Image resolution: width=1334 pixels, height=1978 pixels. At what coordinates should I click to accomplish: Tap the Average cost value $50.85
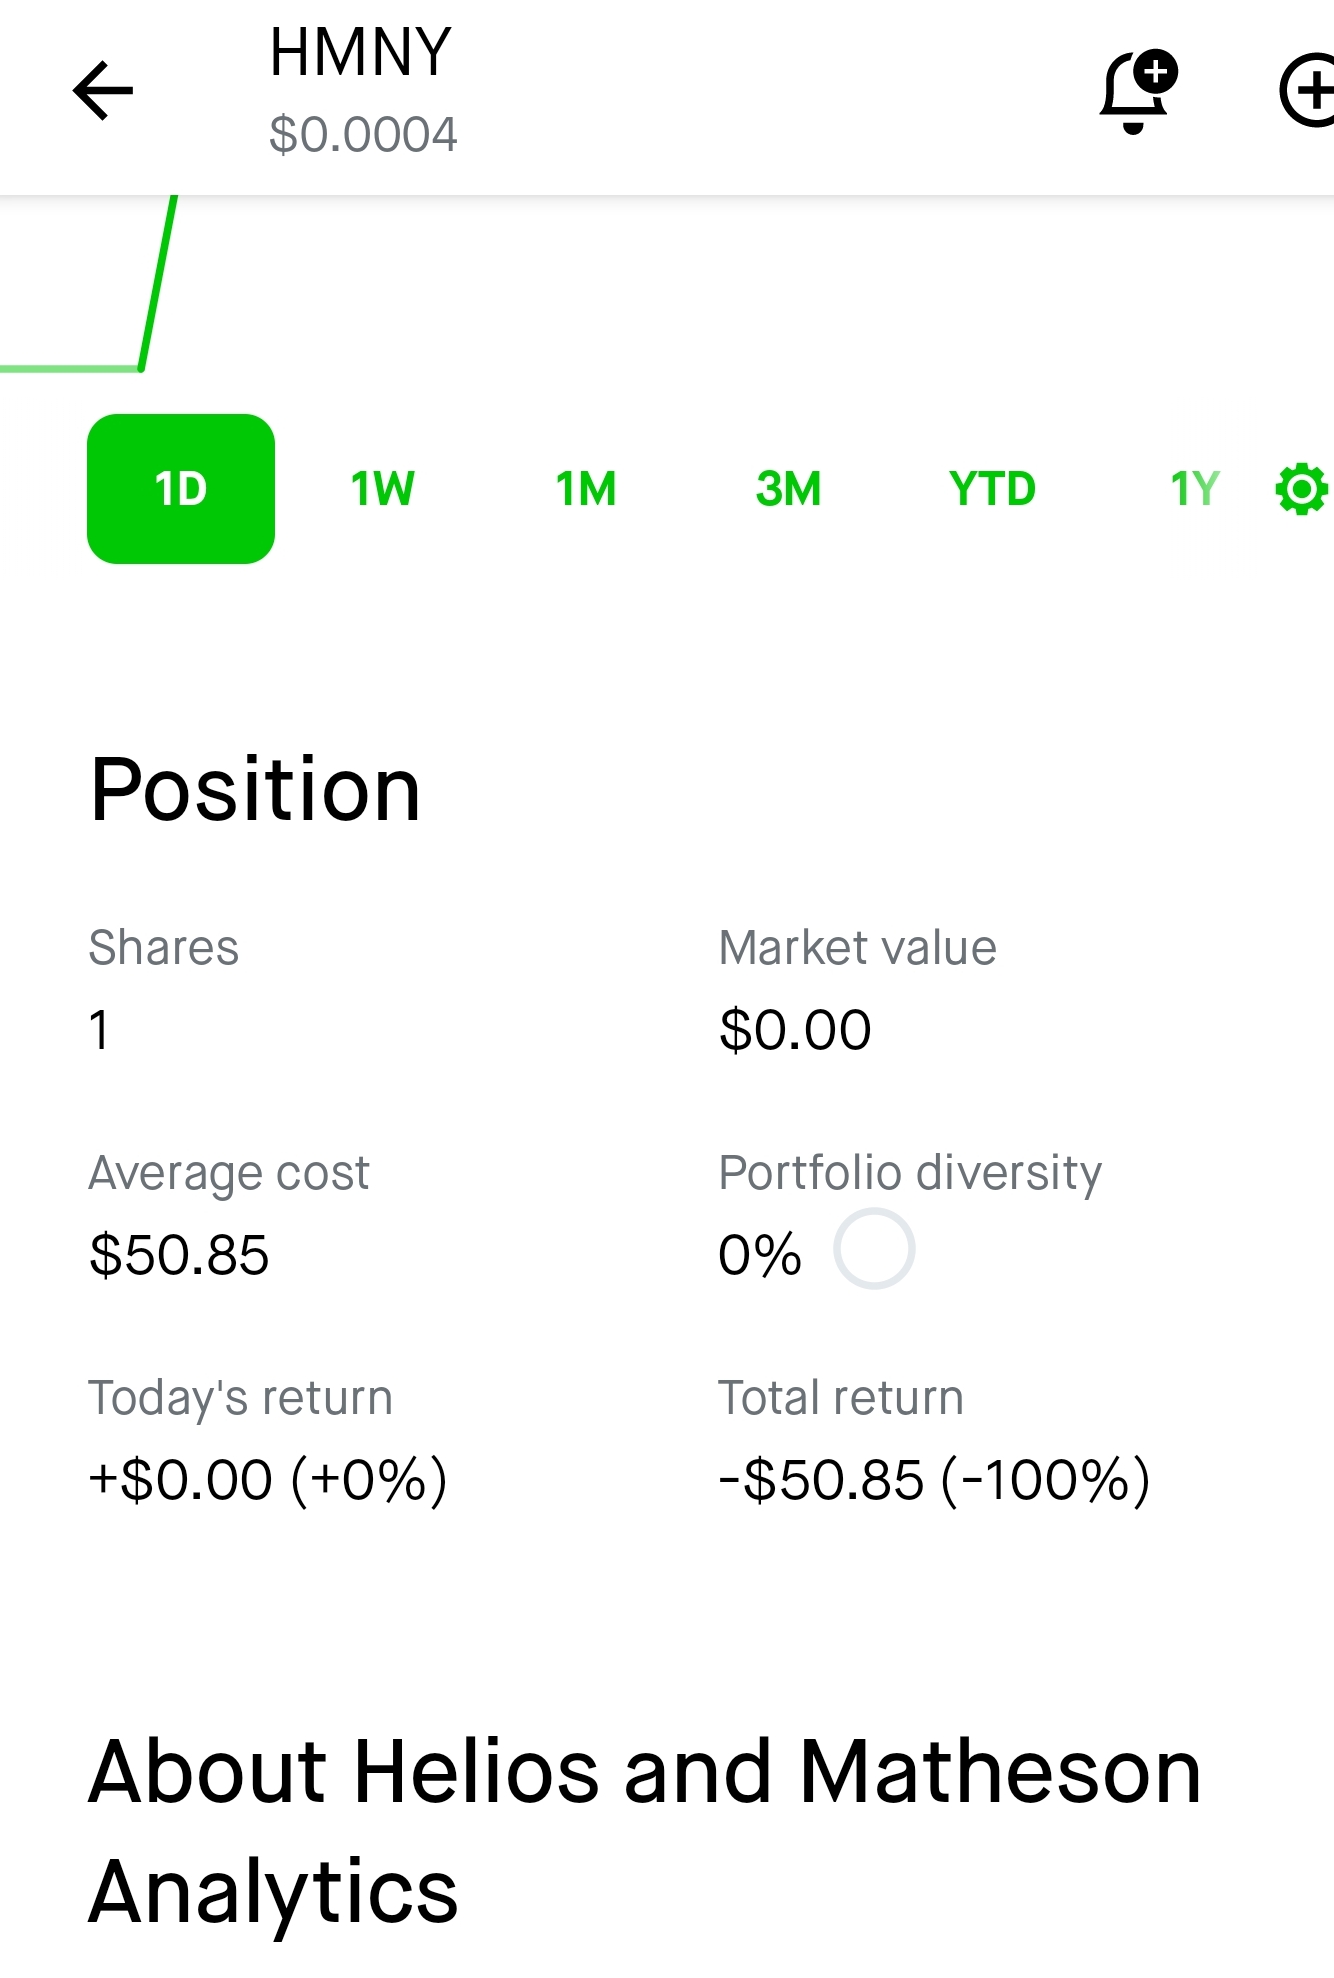(x=179, y=1255)
